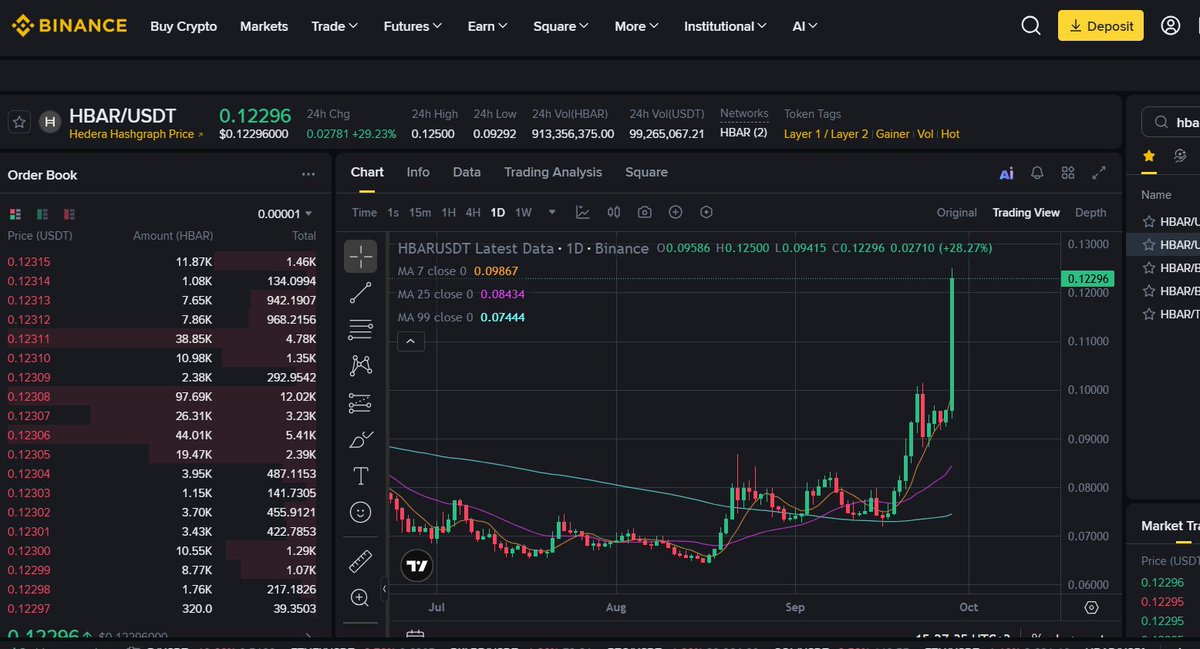Open the account profile icon
The height and width of the screenshot is (649, 1200).
click(1171, 26)
